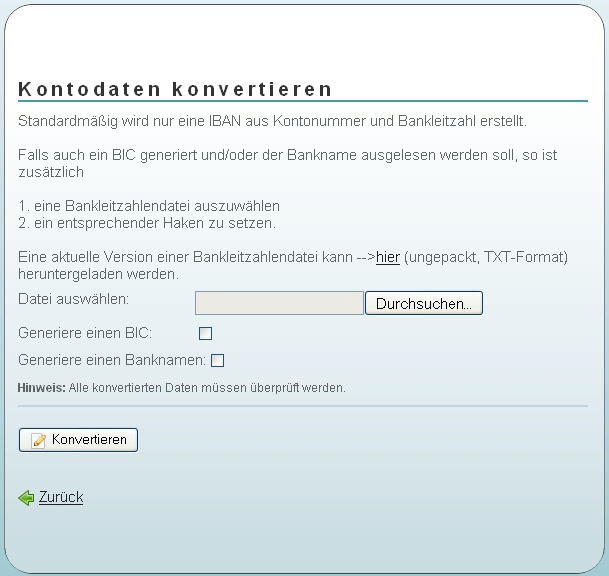Click the paragraph starting with 'Standardmäßig wird'
Viewport: 609px width, 576px height.
[272, 121]
